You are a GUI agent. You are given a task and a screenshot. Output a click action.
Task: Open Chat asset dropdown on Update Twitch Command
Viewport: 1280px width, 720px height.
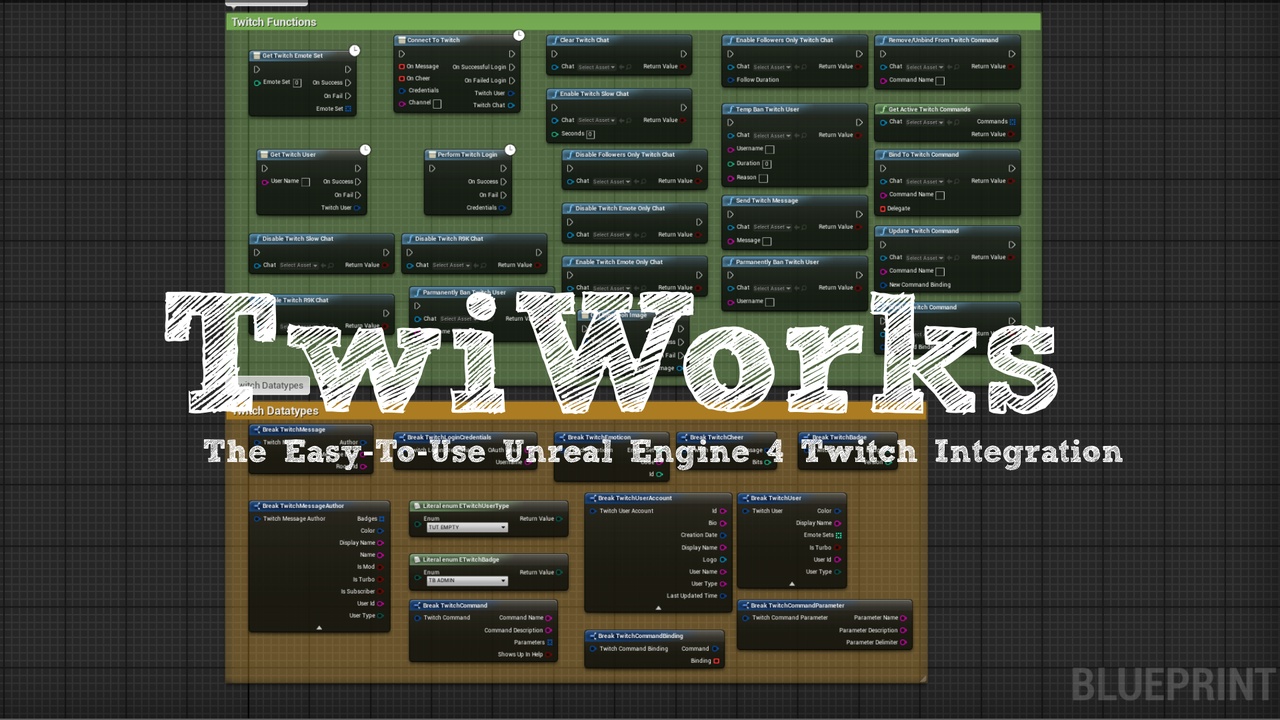click(925, 257)
